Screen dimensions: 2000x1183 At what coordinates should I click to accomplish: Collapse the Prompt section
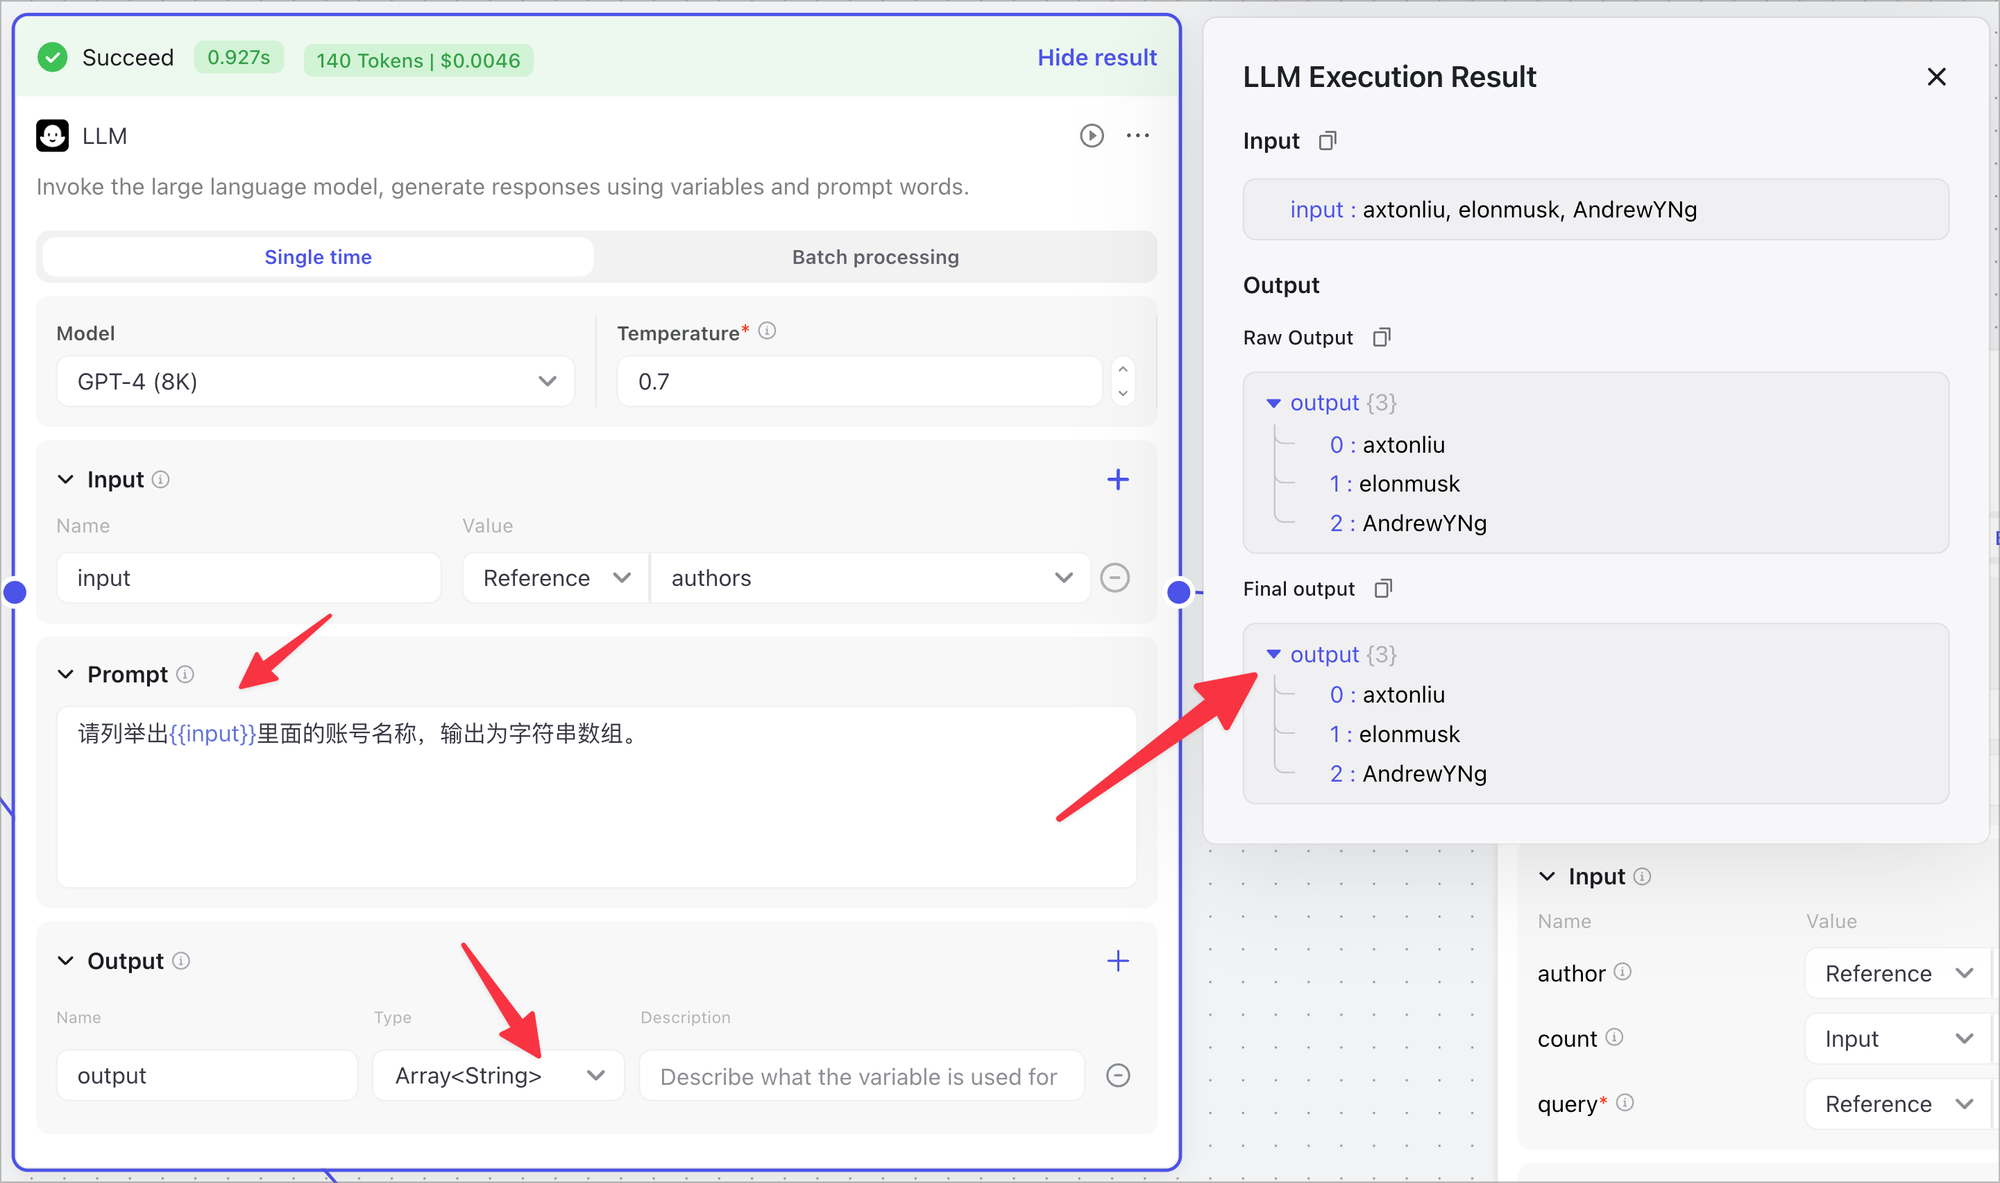tap(66, 675)
